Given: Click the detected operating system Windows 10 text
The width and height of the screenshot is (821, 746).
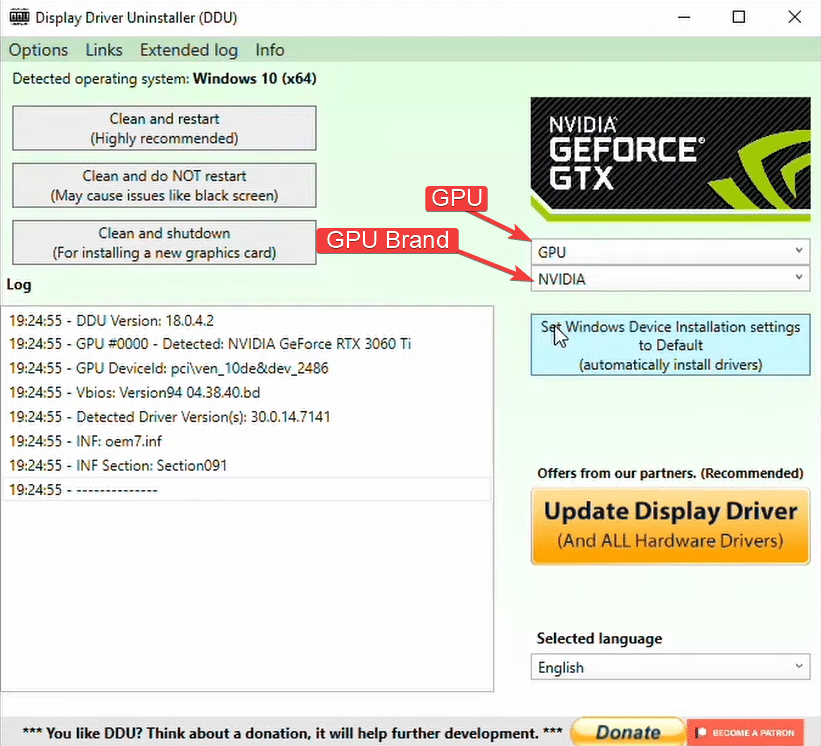Looking at the screenshot, I should point(164,79).
